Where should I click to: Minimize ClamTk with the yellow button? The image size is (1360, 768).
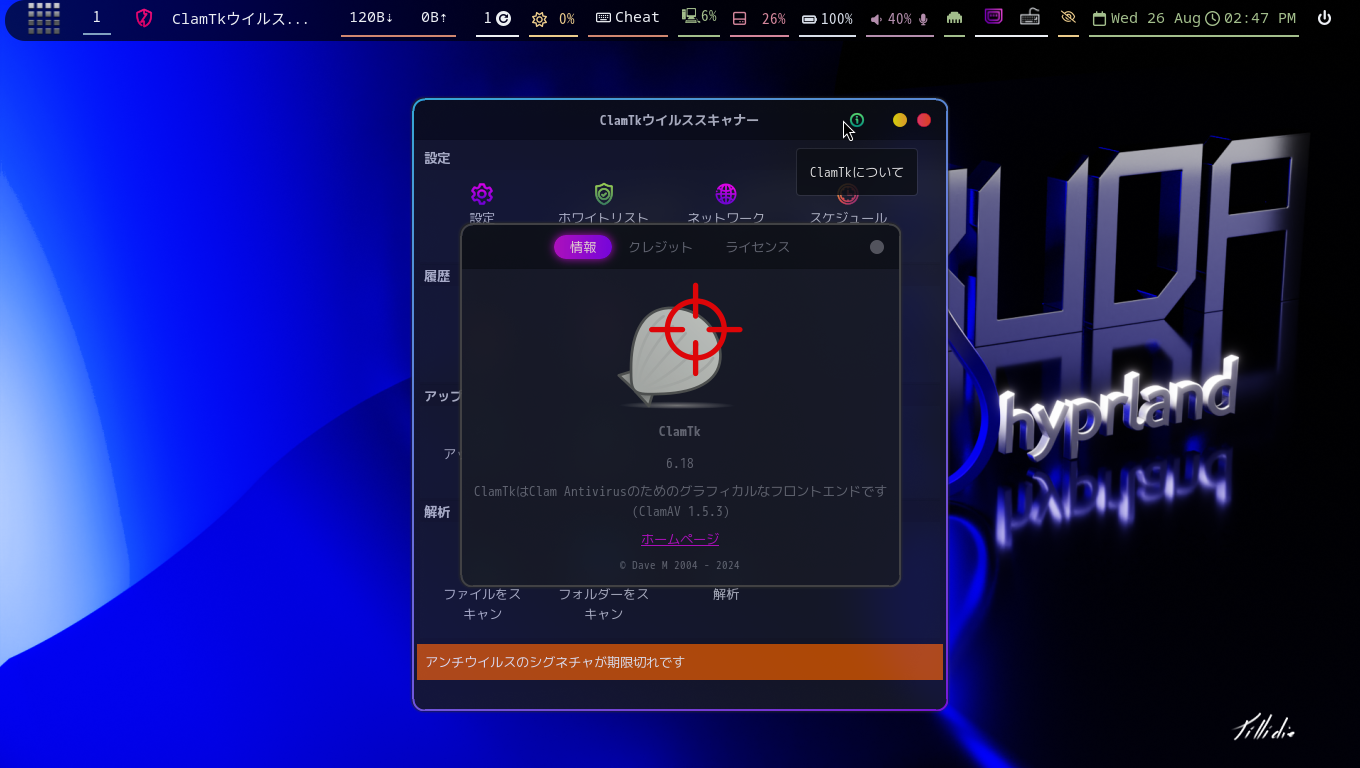pyautogui.click(x=900, y=120)
